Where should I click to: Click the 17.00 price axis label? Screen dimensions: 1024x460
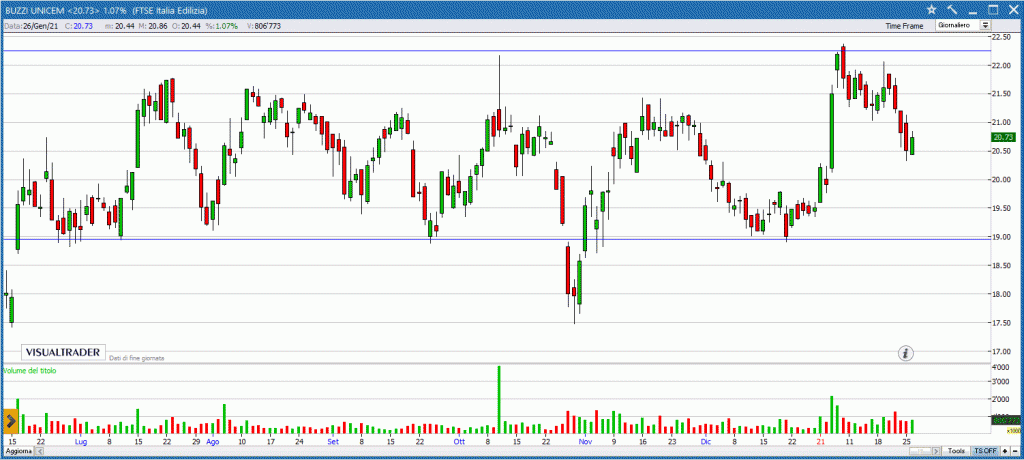[1000, 352]
